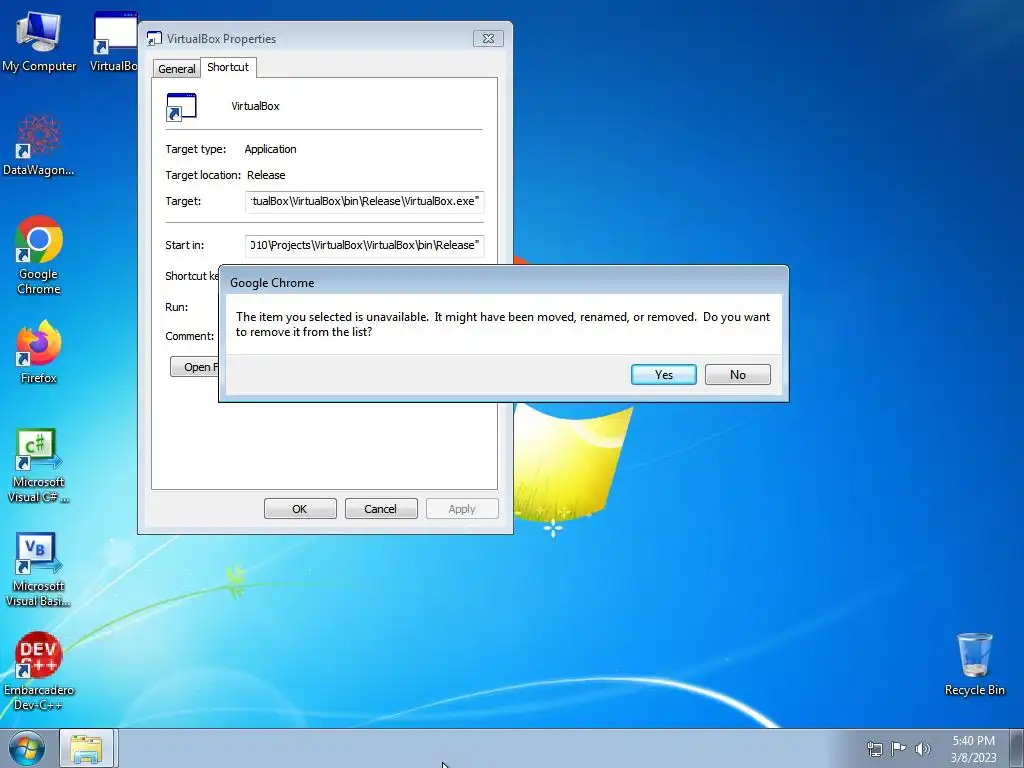Cancel the VirtualBox Properties dialog
The width and height of the screenshot is (1024, 768).
tap(381, 509)
